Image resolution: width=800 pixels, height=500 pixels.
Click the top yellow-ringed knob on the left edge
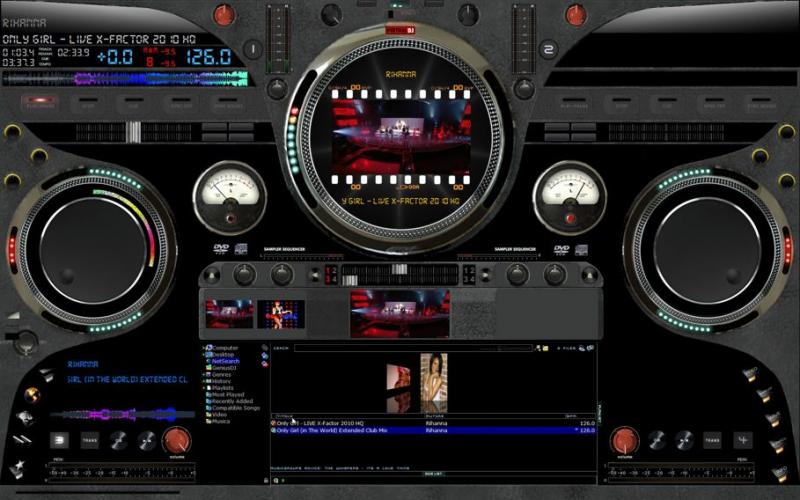pos(12,132)
